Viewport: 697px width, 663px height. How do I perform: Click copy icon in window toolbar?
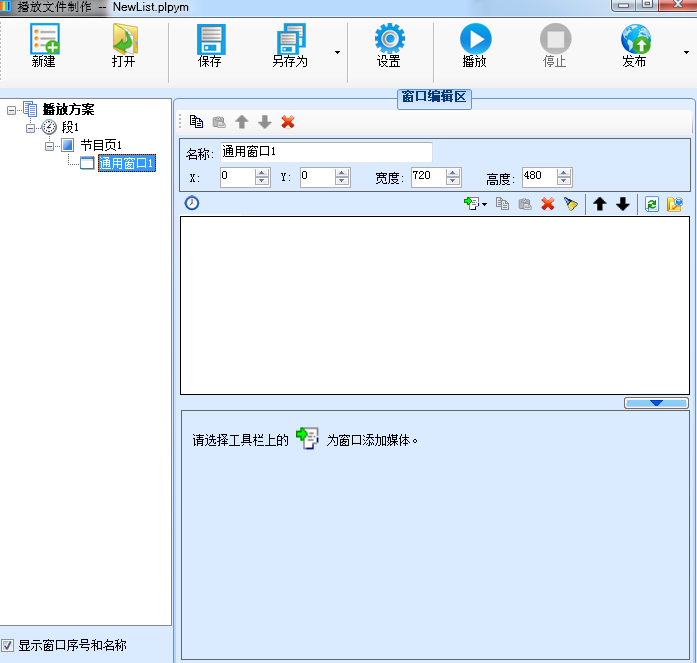click(x=196, y=122)
